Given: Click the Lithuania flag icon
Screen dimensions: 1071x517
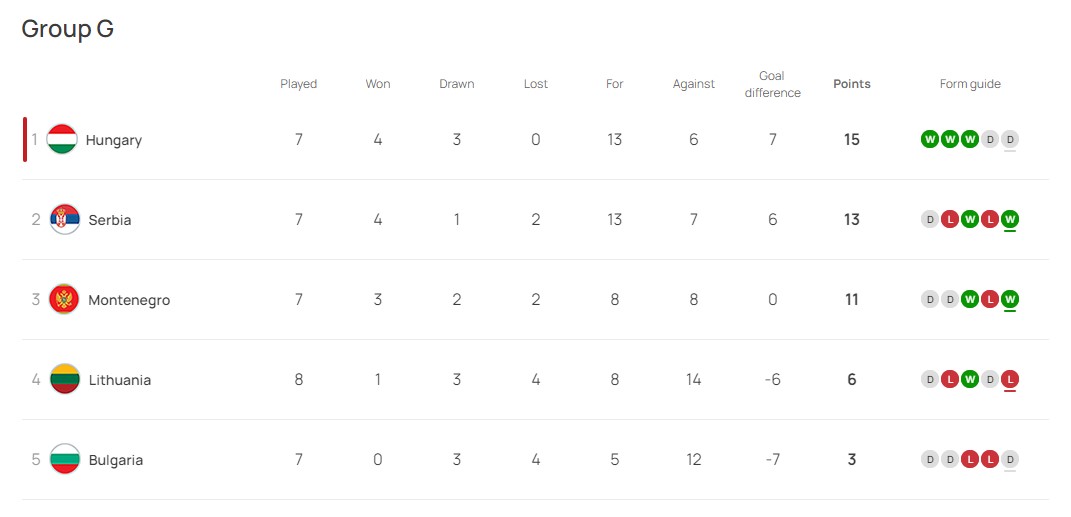Looking at the screenshot, I should click(x=65, y=379).
